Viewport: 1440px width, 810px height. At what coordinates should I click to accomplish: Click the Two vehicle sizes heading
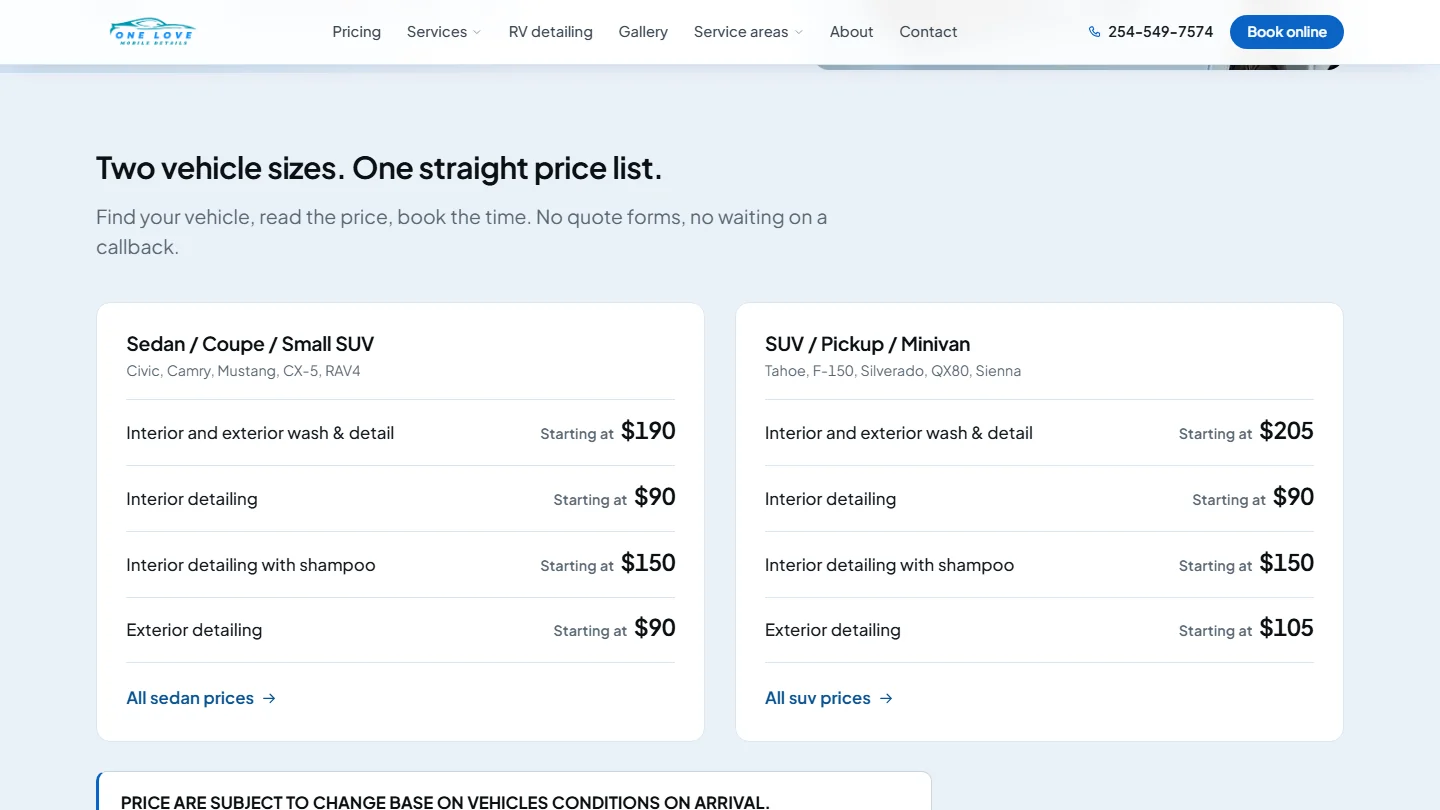click(x=379, y=168)
